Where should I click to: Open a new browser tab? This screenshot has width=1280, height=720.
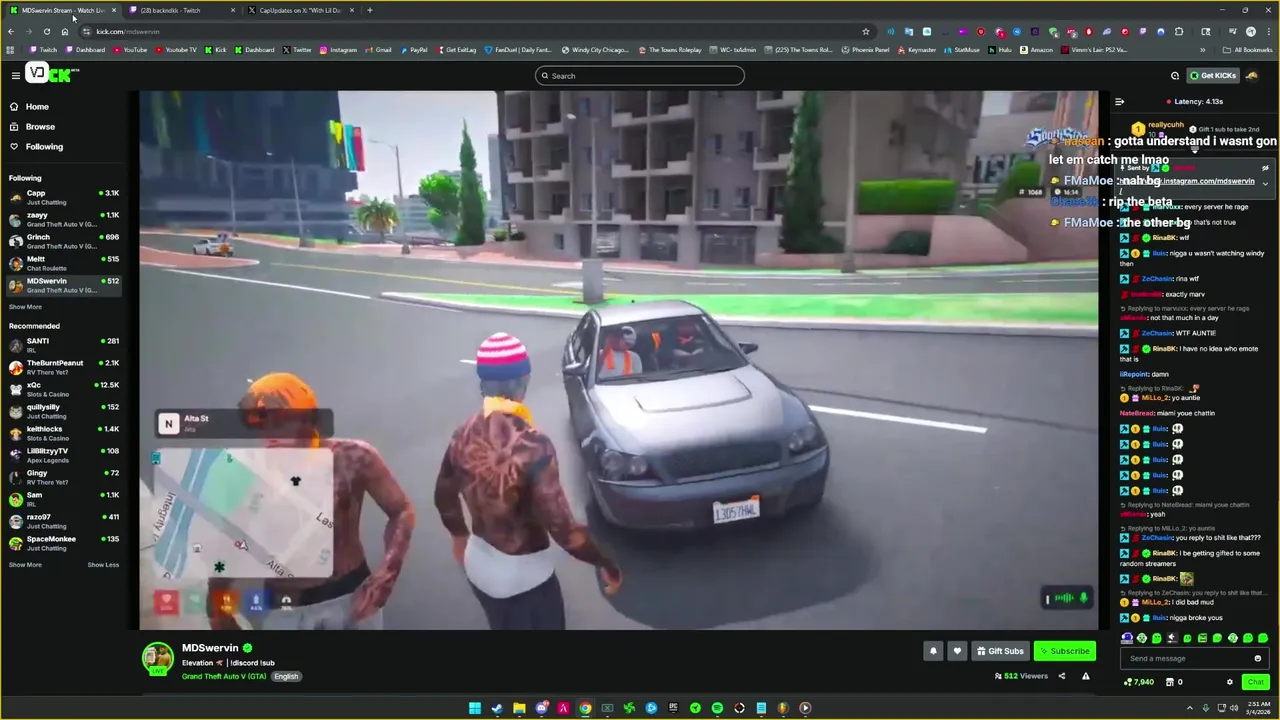tap(370, 10)
